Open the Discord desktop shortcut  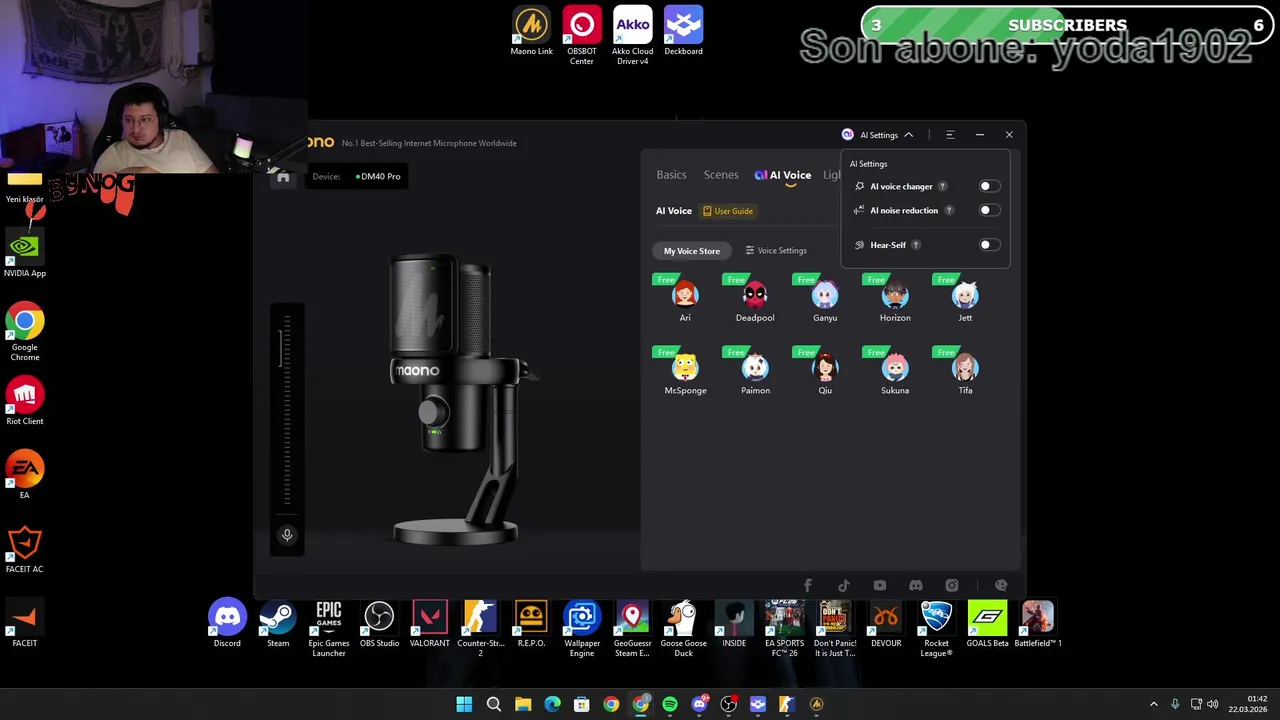click(x=227, y=624)
